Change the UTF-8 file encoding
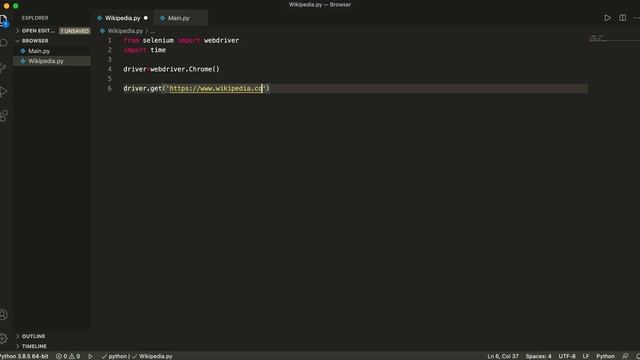 click(x=567, y=356)
